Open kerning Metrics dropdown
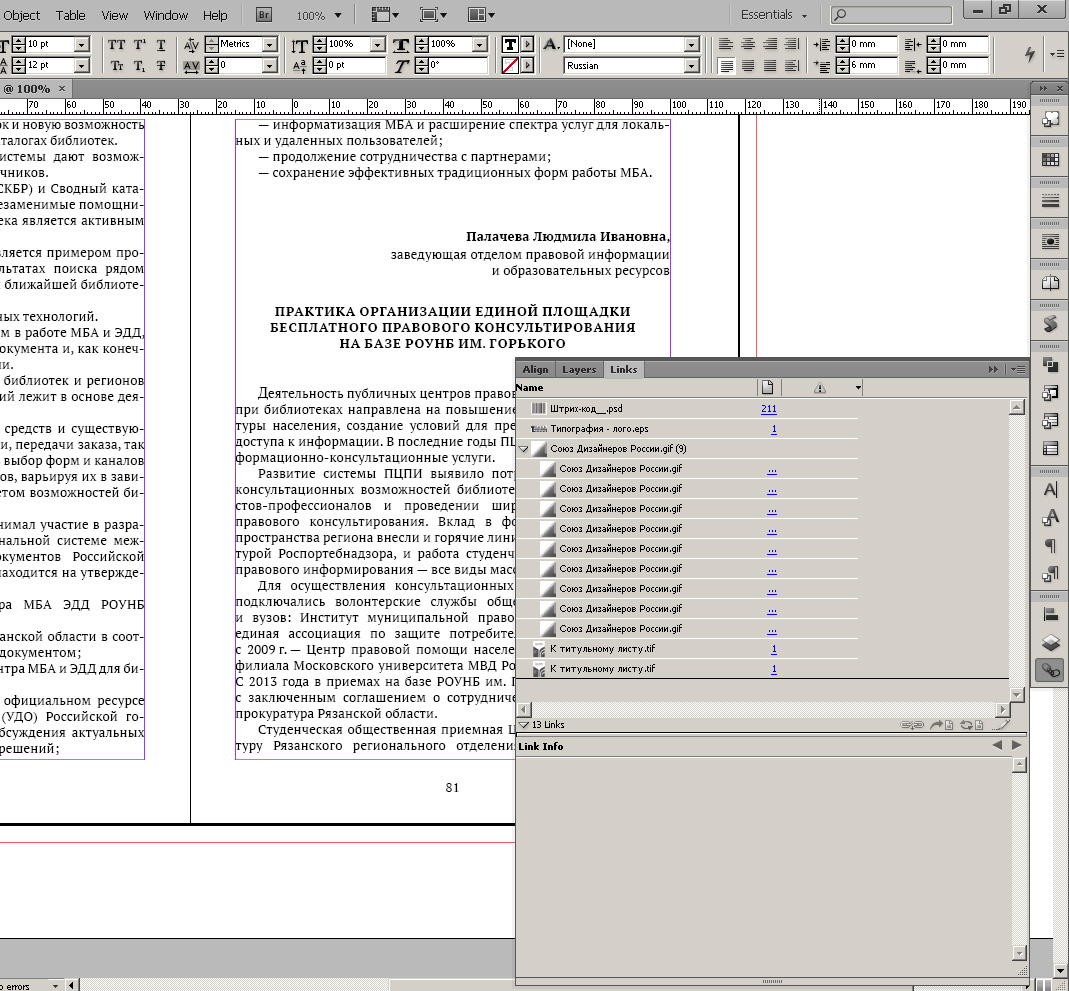The width and height of the screenshot is (1069, 991). [270, 44]
